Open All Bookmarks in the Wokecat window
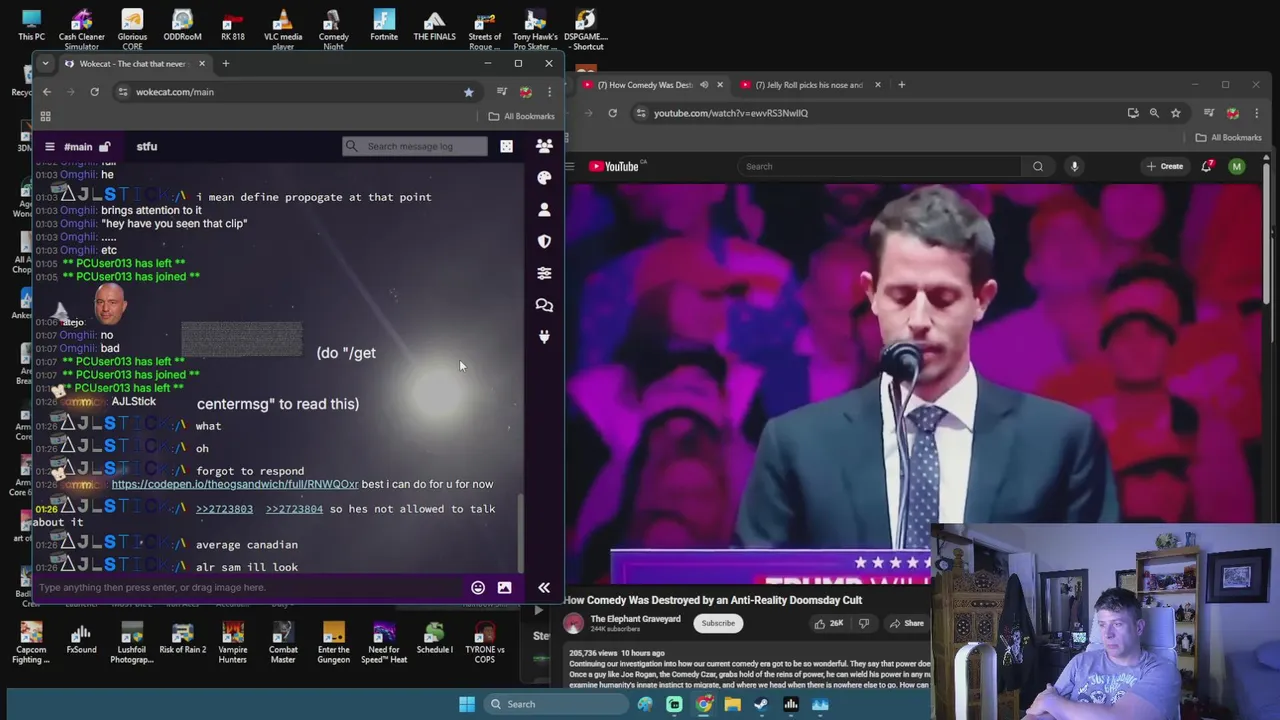This screenshot has width=1280, height=720. tap(521, 116)
